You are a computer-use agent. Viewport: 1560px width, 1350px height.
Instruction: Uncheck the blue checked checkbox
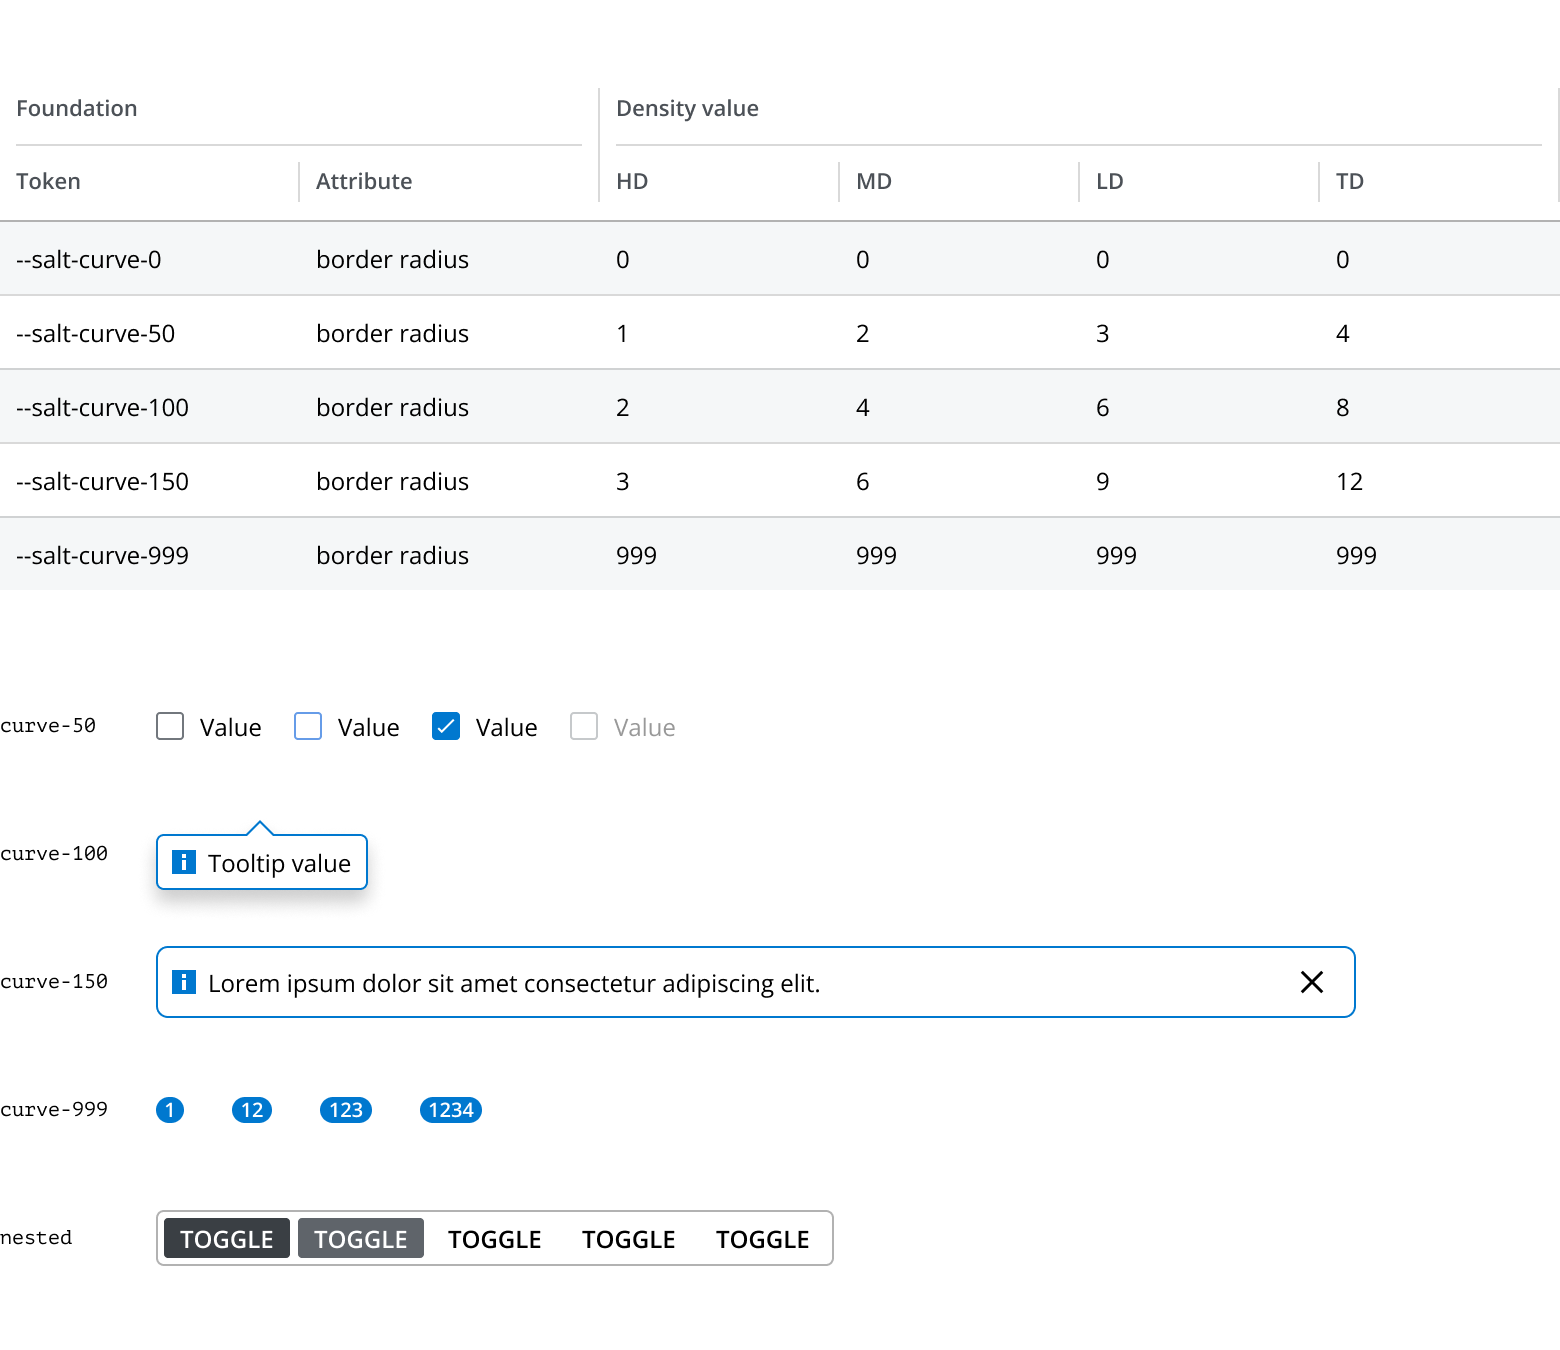(x=446, y=726)
